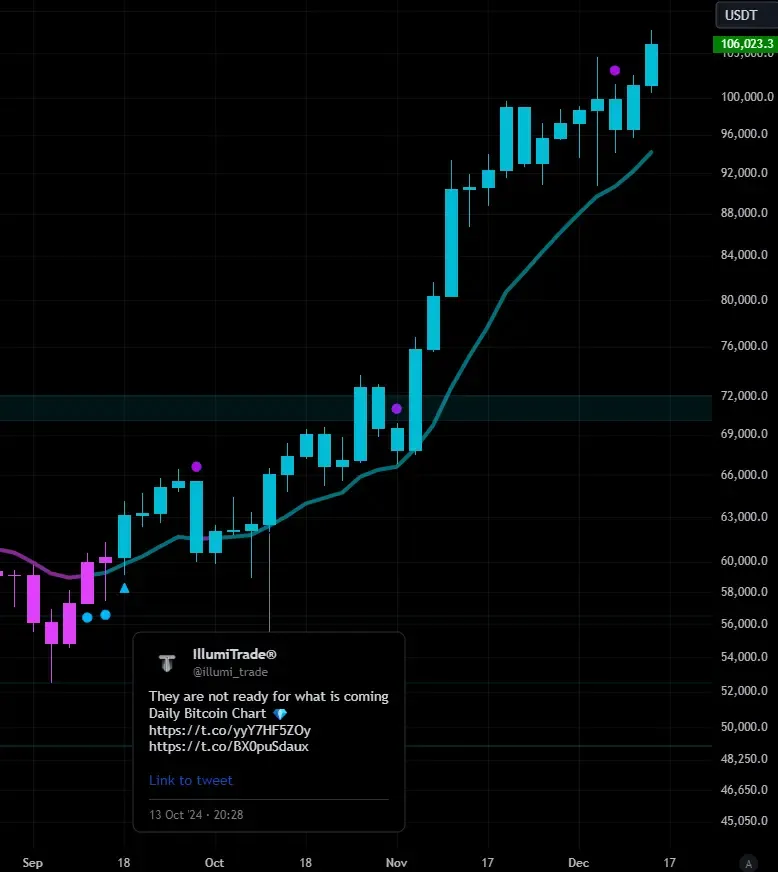Click the 100,000.0 price axis label

click(747, 97)
